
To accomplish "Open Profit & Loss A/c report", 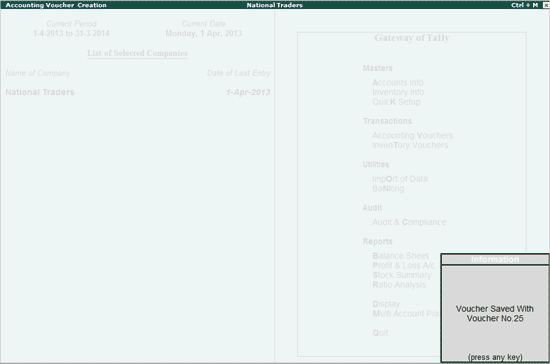I will pos(403,265).
